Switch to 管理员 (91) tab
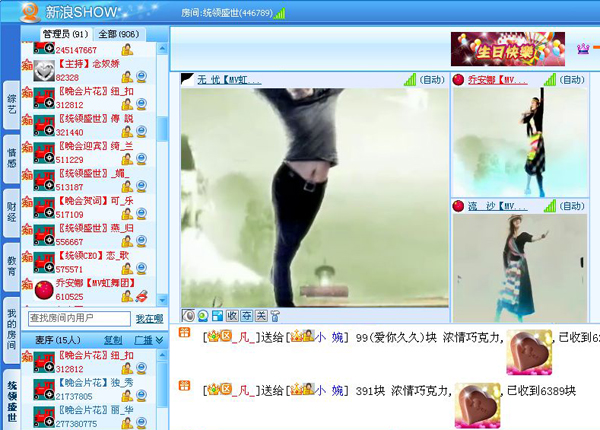600x430 pixels. point(65,34)
